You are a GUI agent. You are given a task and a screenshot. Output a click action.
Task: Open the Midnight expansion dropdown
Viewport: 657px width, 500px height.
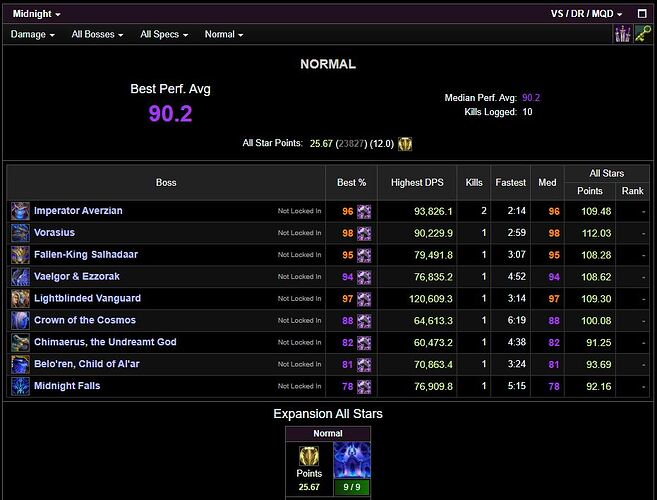click(36, 14)
